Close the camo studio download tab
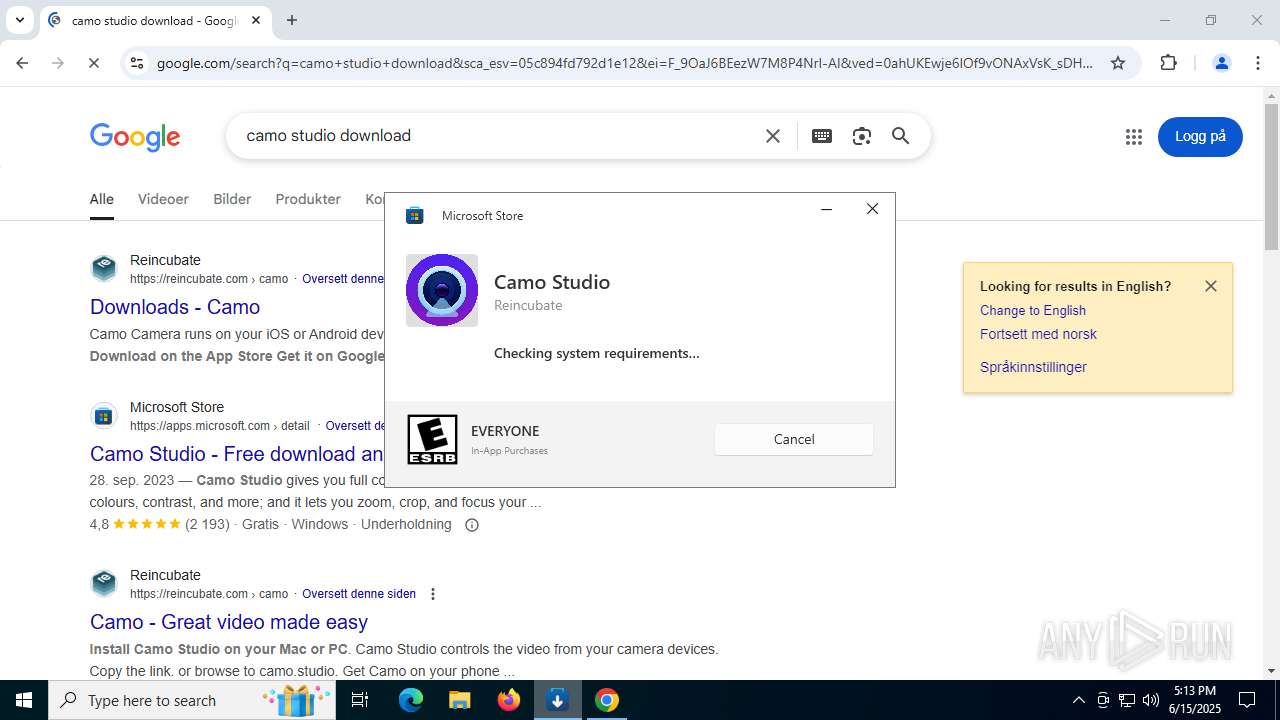The height and width of the screenshot is (720, 1280). (256, 20)
